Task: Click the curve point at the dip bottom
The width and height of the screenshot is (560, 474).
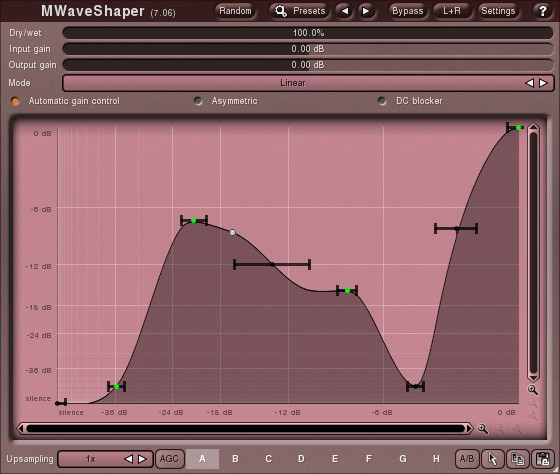Action: coord(415,386)
